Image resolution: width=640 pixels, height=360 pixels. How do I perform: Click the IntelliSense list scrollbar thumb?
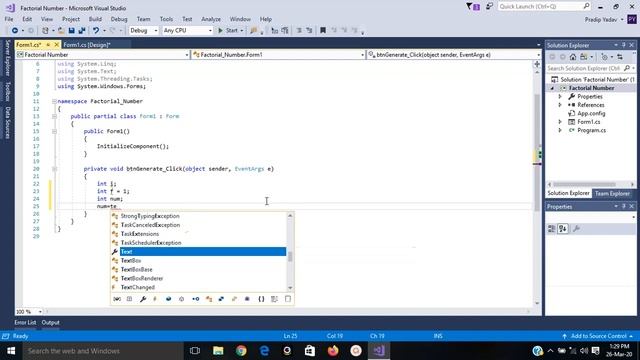click(290, 257)
